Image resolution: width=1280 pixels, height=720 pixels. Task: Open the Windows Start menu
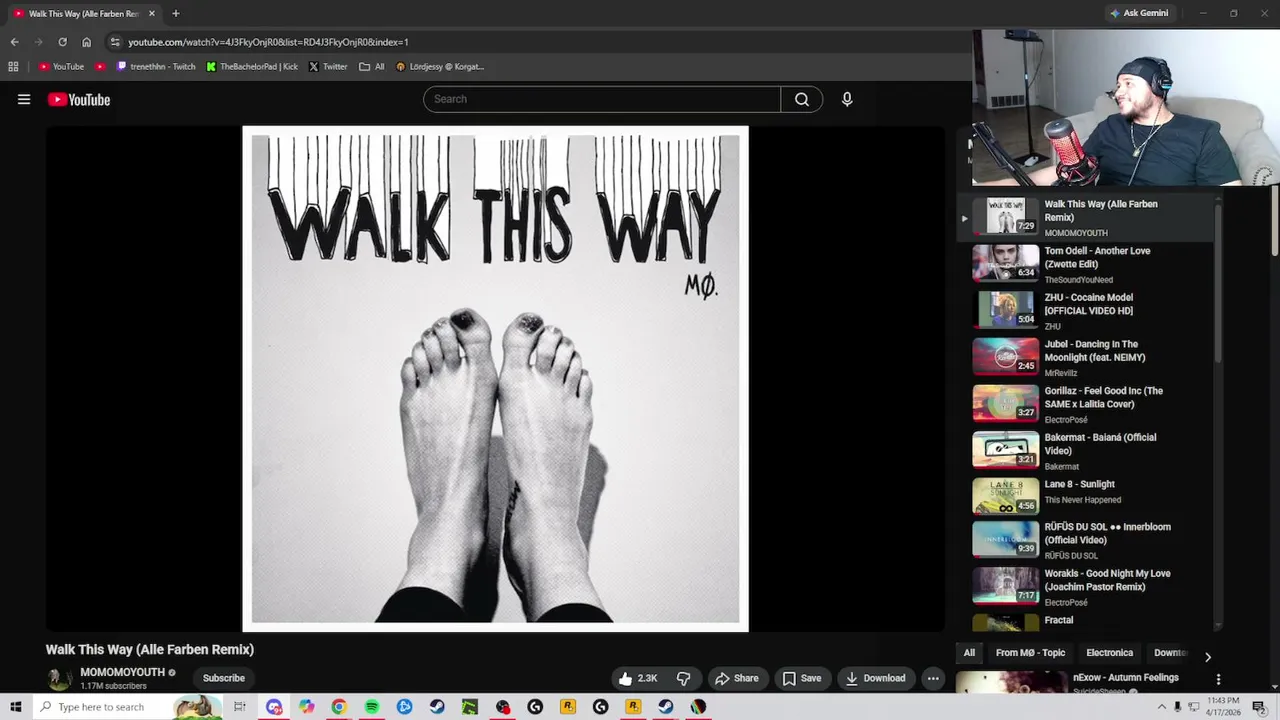click(x=15, y=707)
